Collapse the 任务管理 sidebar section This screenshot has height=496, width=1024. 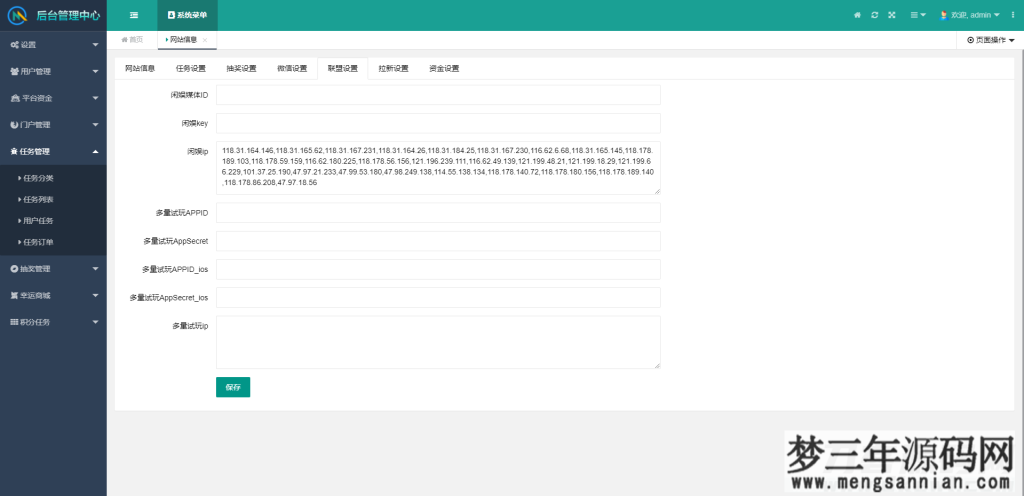tap(53, 152)
